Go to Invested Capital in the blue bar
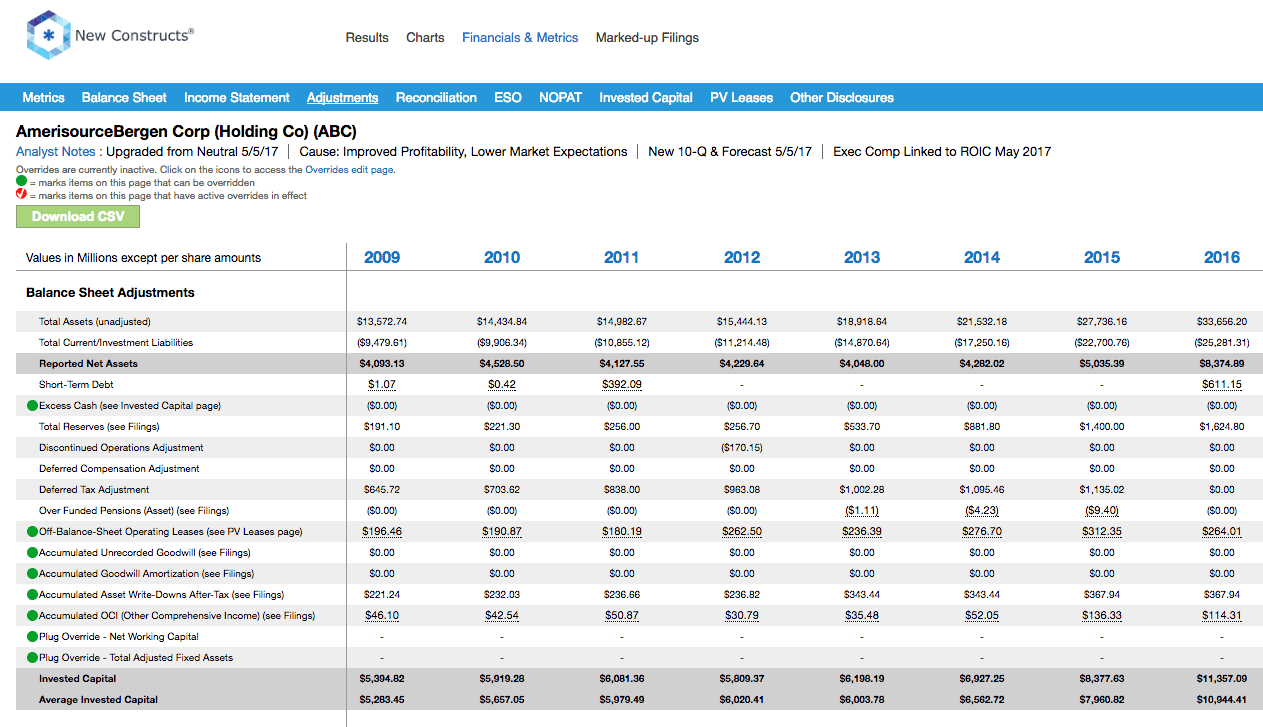This screenshot has width=1263, height=727. point(646,98)
